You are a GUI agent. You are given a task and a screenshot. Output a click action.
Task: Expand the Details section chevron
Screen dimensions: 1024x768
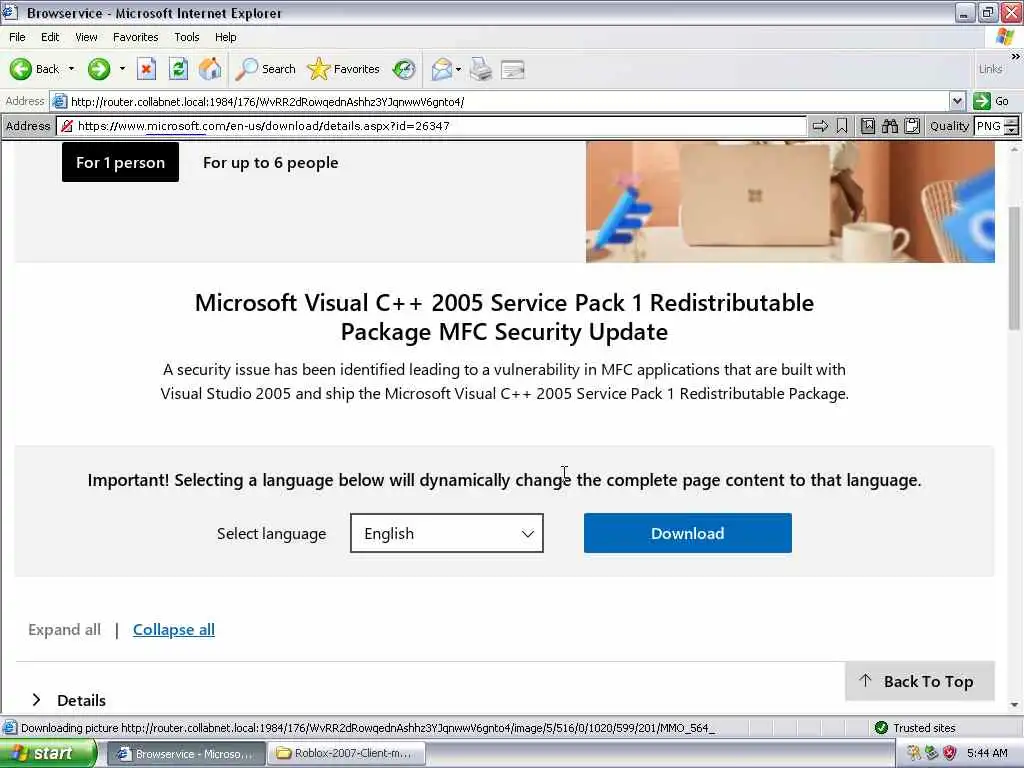pyautogui.click(x=37, y=699)
